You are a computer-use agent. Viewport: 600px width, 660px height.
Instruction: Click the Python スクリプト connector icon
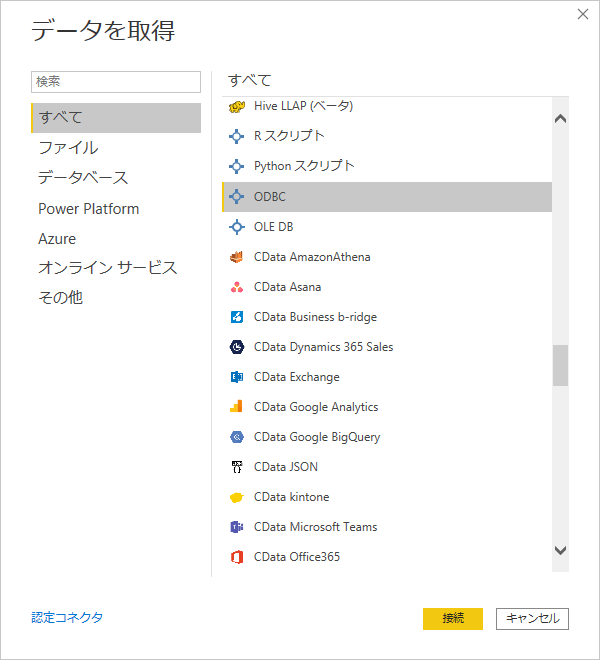[x=237, y=167]
